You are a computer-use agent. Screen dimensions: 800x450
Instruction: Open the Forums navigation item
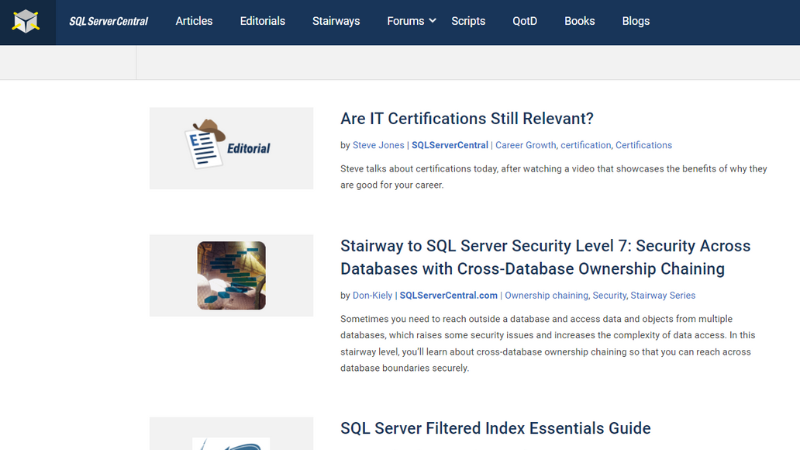(x=405, y=21)
